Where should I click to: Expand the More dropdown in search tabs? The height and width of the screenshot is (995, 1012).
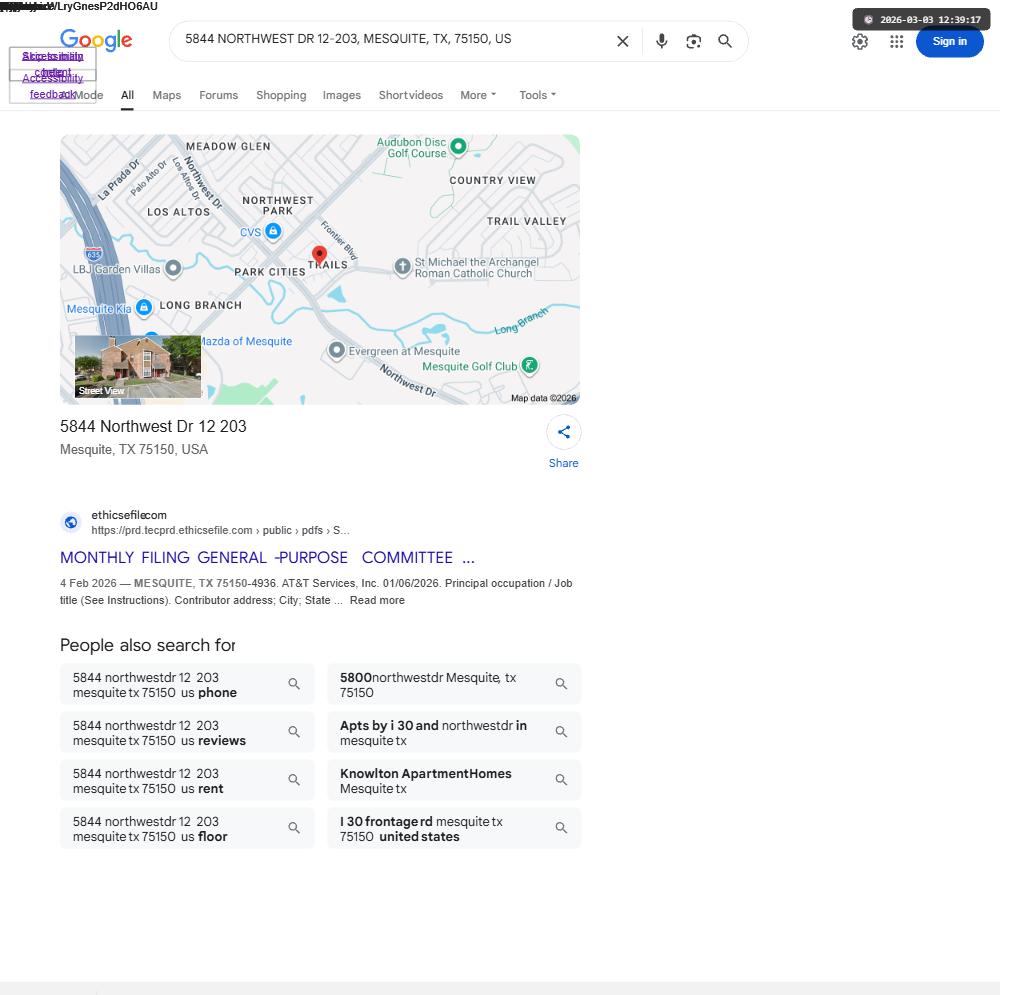[x=478, y=95]
